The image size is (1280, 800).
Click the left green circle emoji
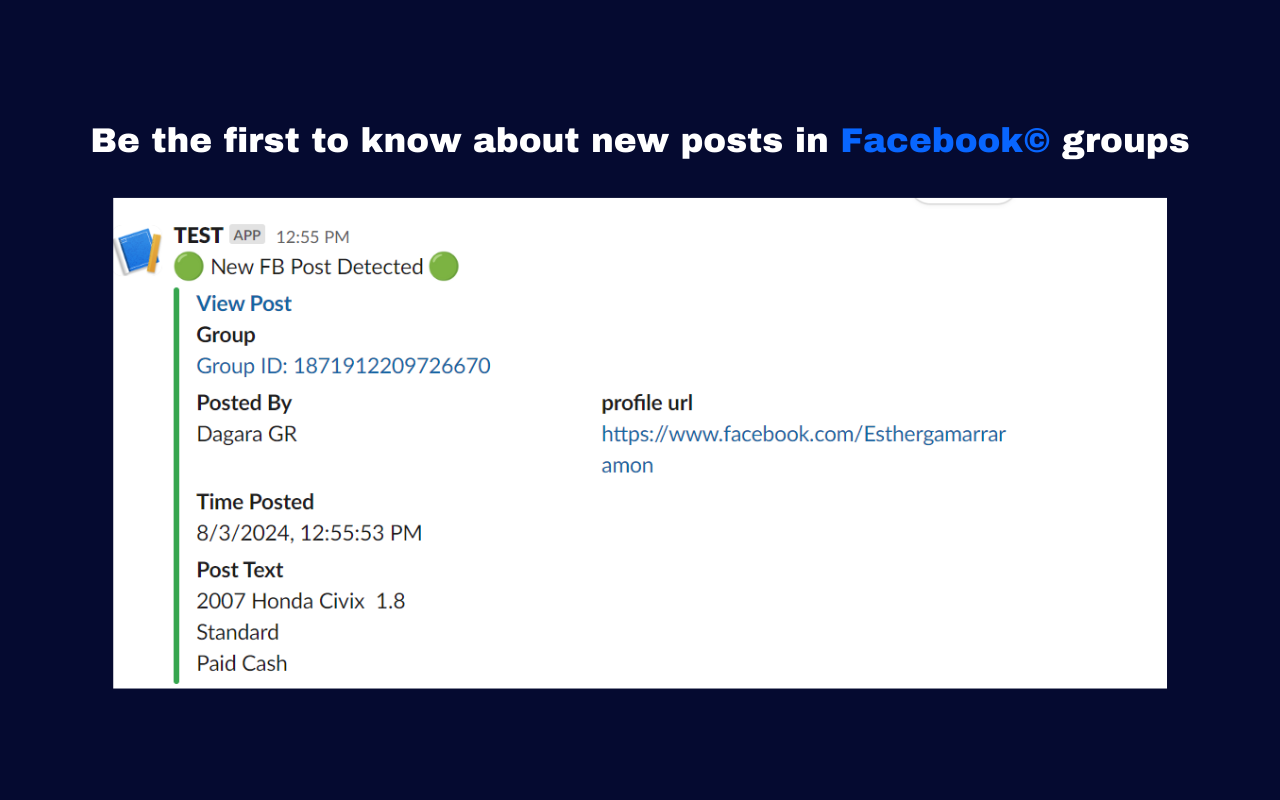point(189,267)
